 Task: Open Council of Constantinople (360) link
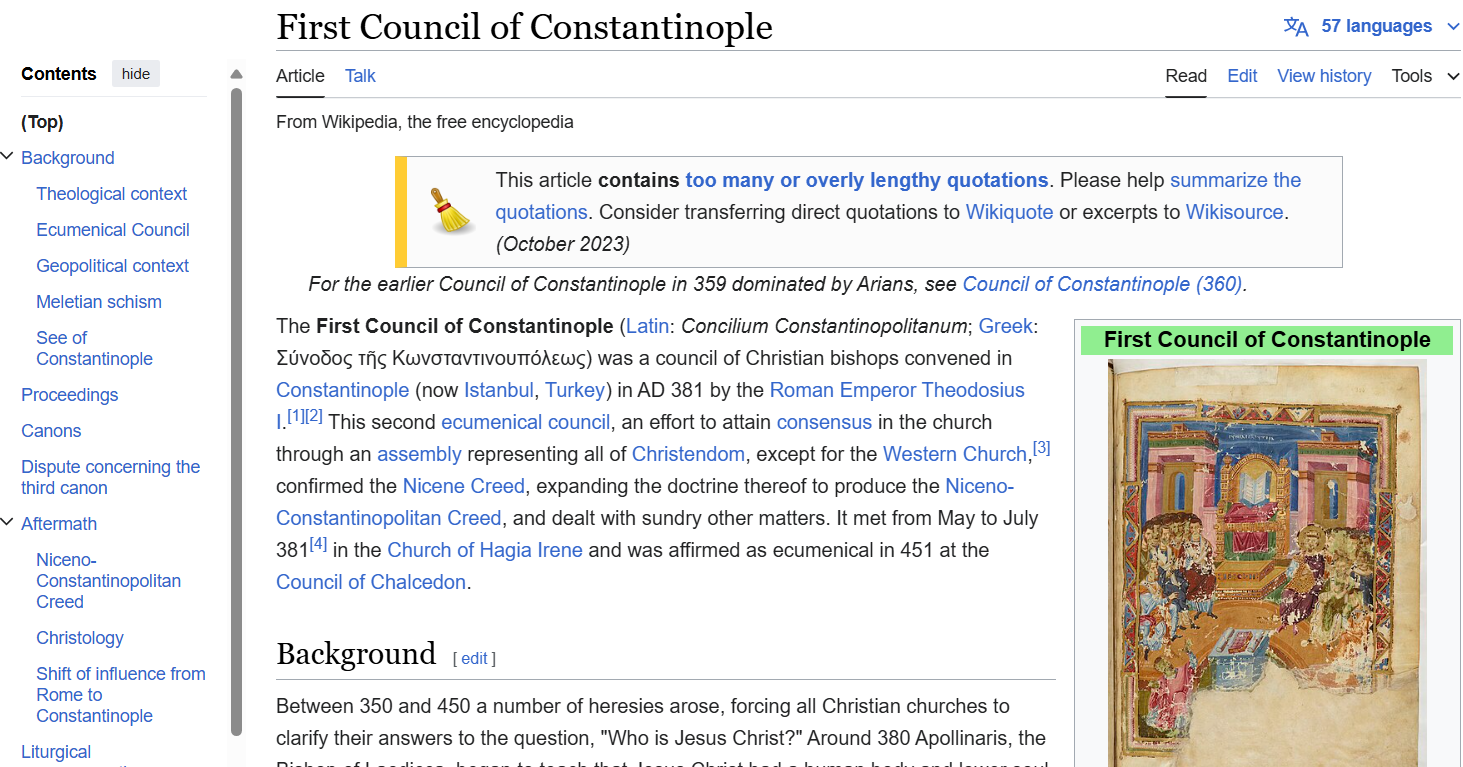coord(1102,284)
